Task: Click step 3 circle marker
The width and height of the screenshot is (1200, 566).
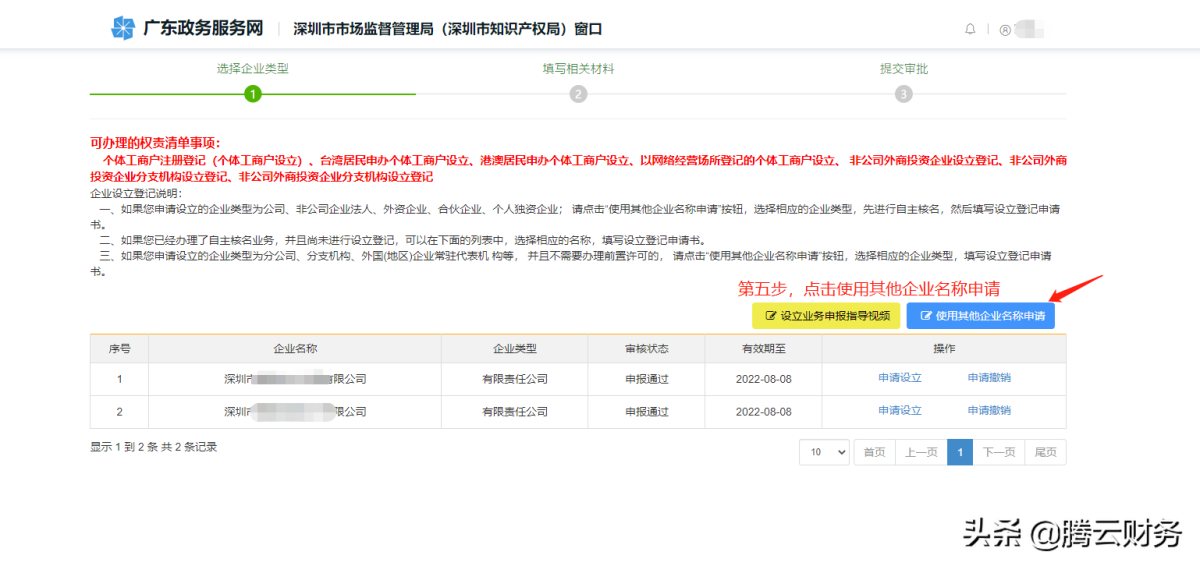Action: 903,94
